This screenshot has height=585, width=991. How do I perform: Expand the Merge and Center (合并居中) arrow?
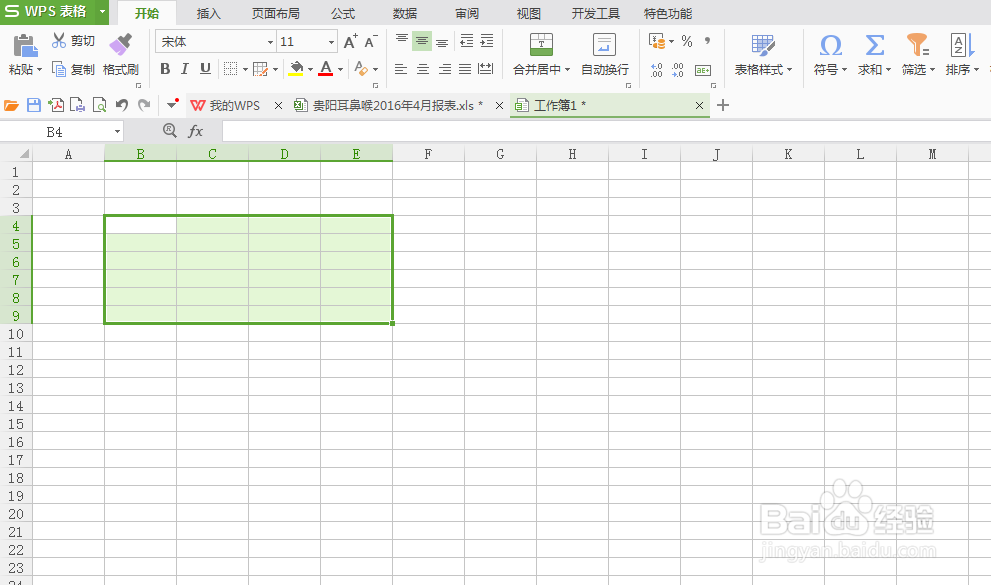point(567,69)
